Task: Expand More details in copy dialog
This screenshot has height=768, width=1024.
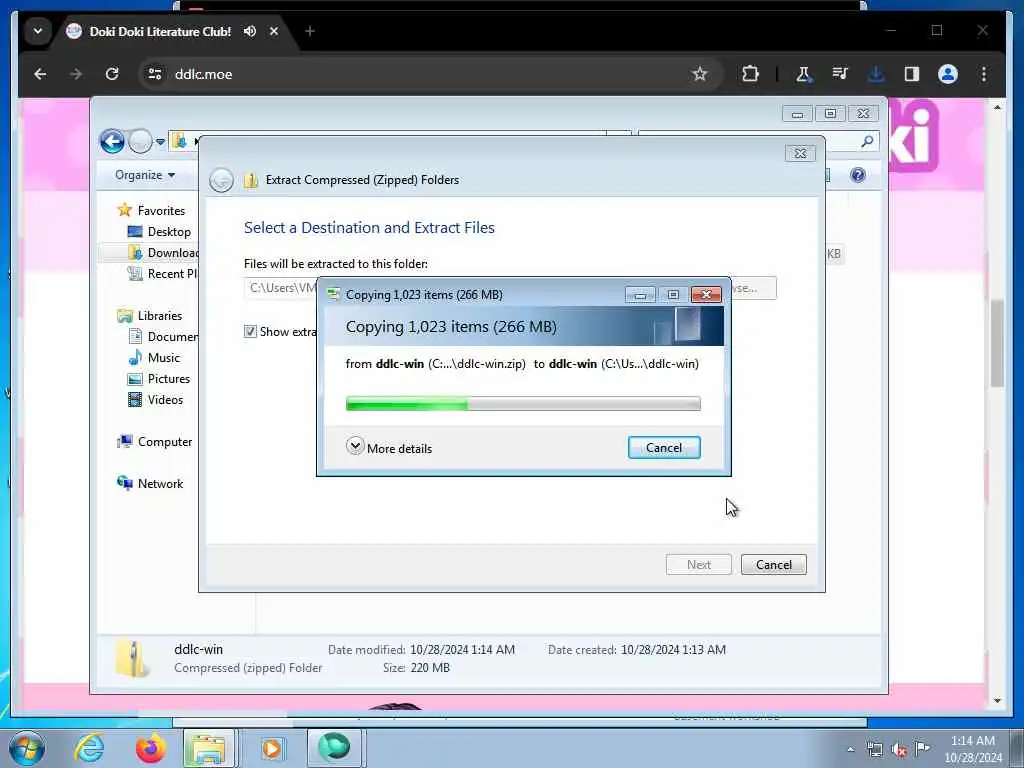Action: (x=389, y=448)
